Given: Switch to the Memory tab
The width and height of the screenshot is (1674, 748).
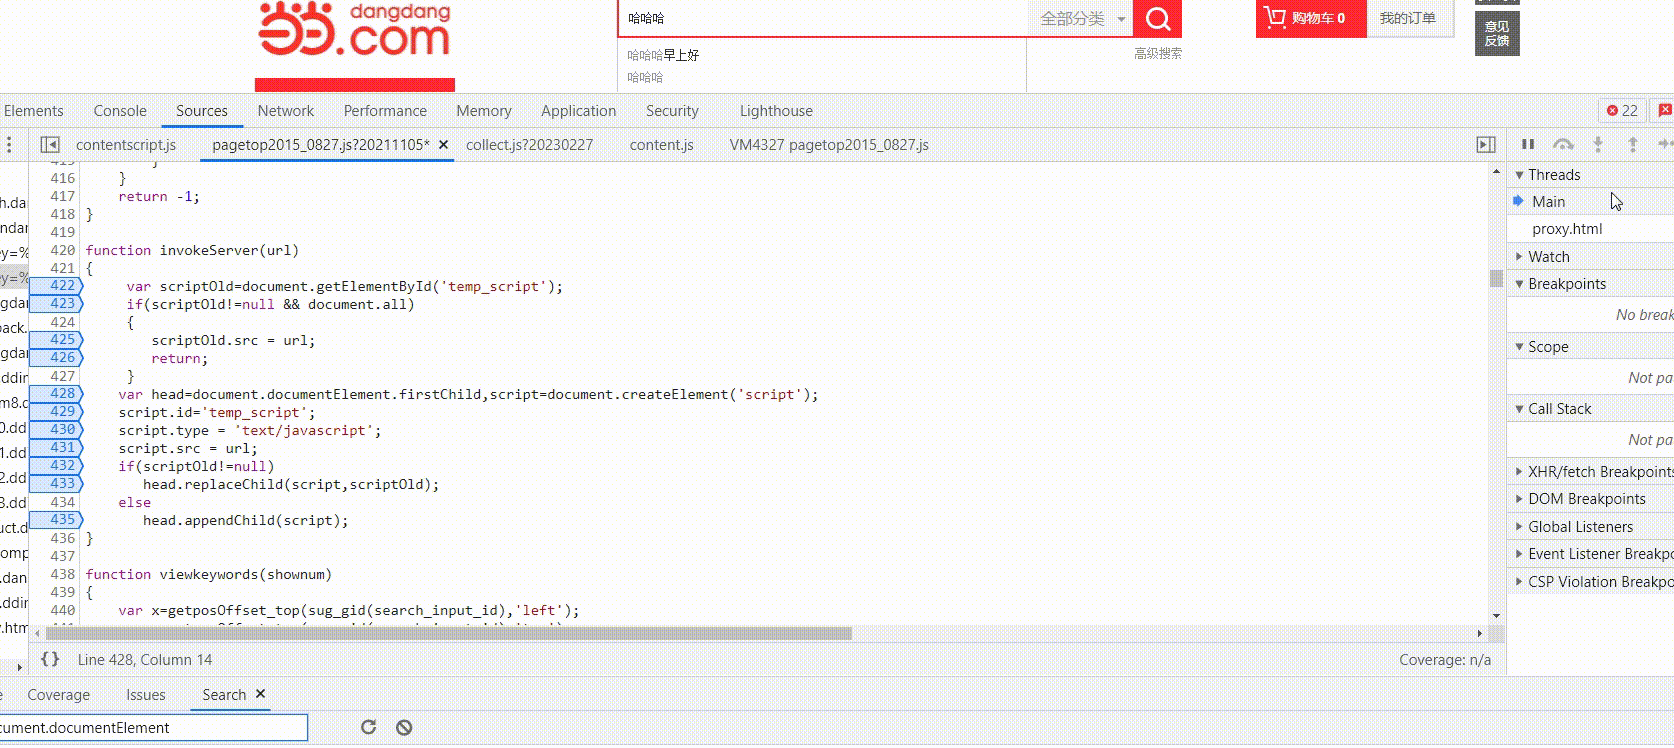Looking at the screenshot, I should click(x=484, y=111).
